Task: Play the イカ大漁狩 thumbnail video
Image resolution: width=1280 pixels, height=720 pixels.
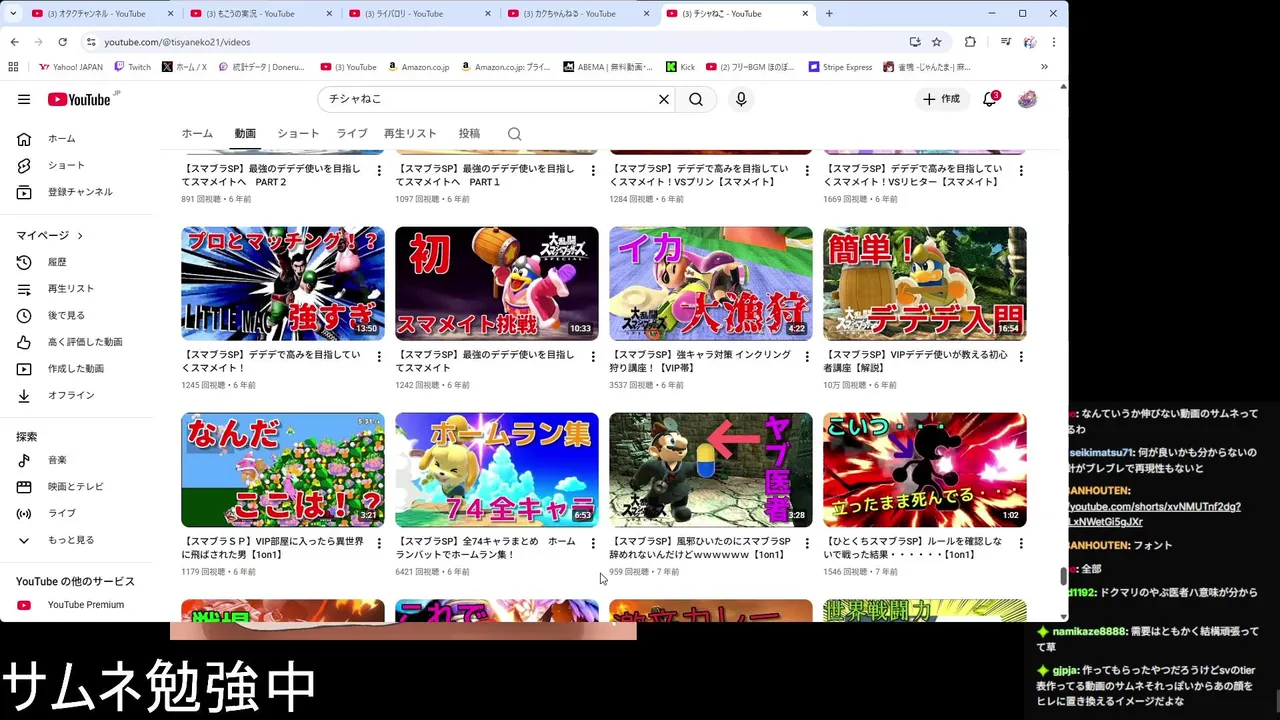Action: click(x=710, y=284)
